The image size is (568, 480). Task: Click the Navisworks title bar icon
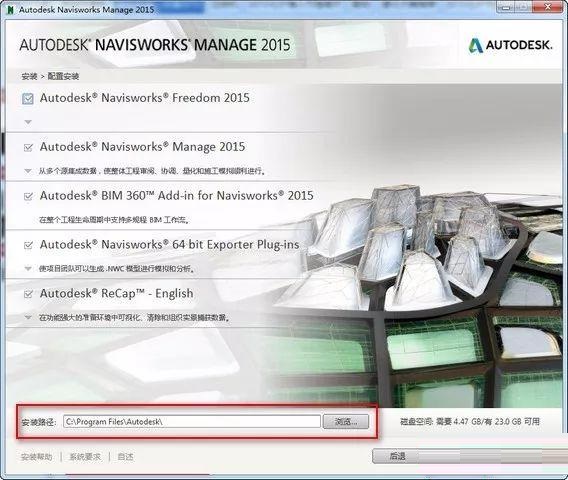[x=11, y=9]
